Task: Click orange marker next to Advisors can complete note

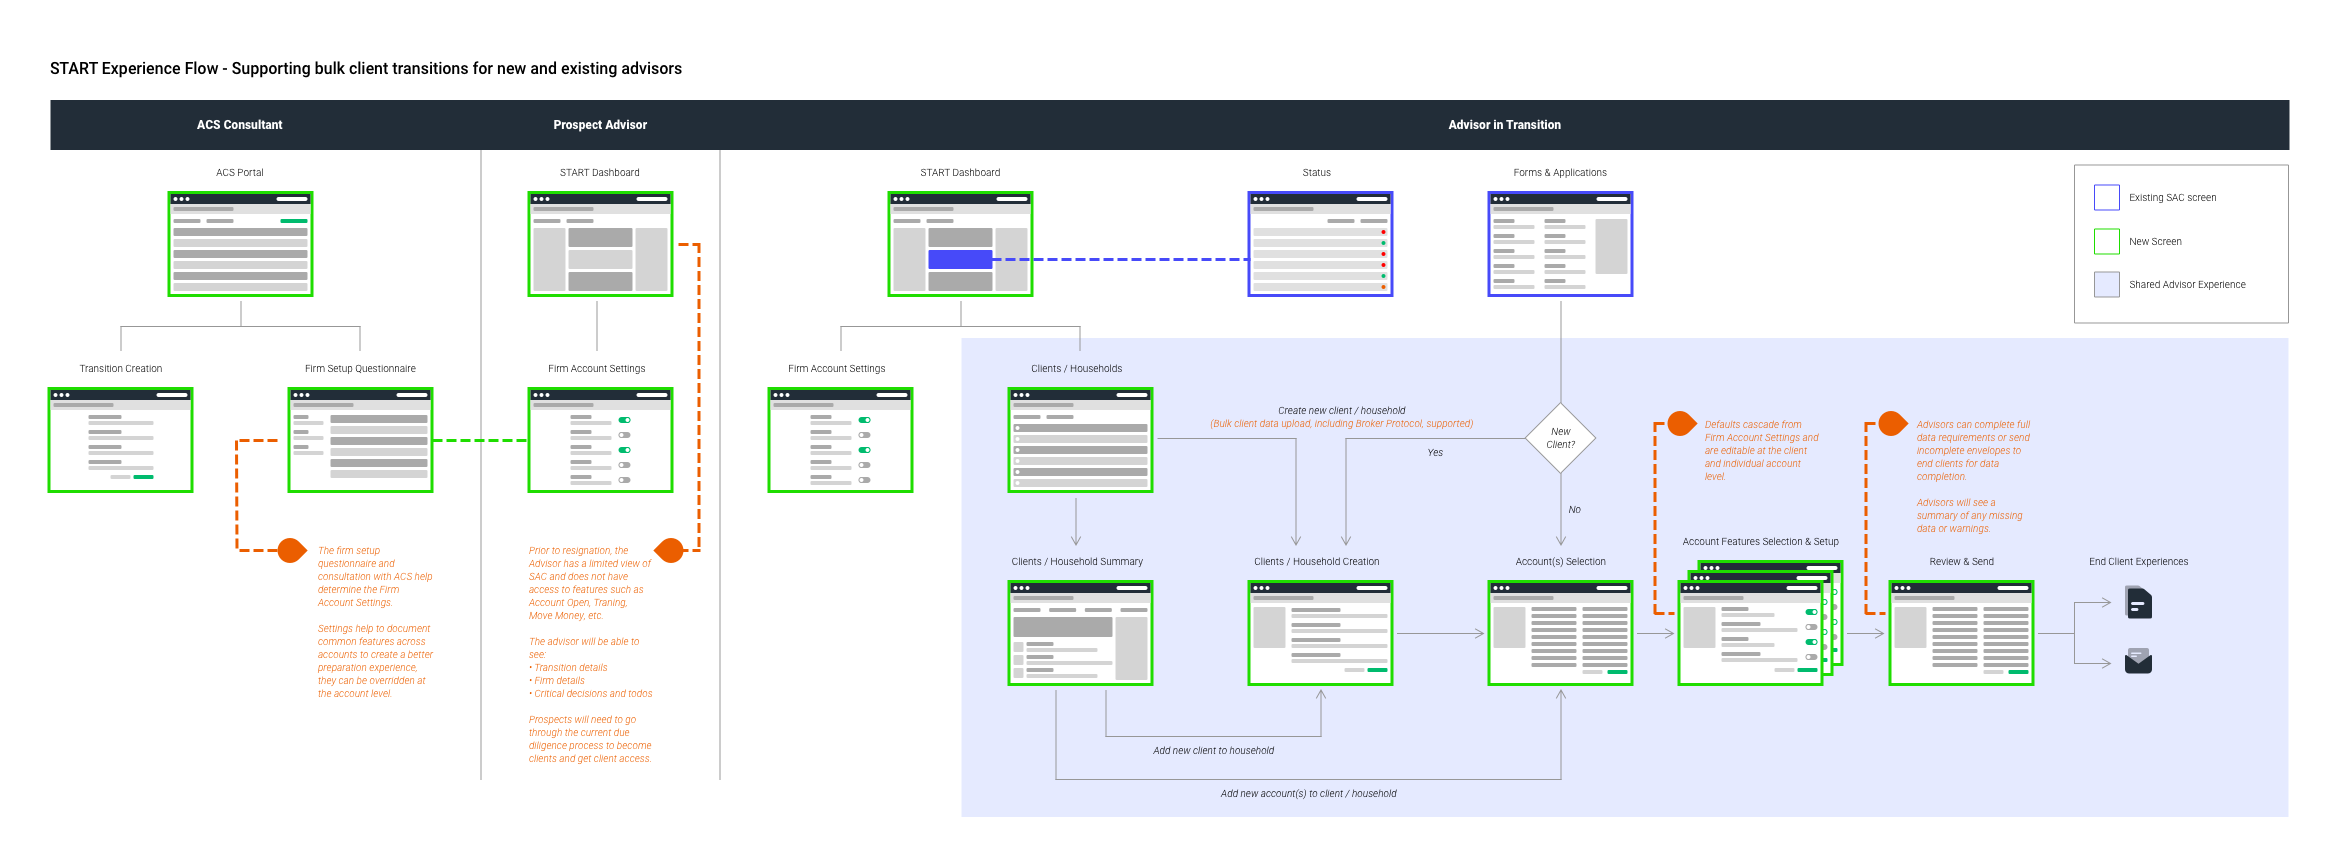Action: [1892, 424]
